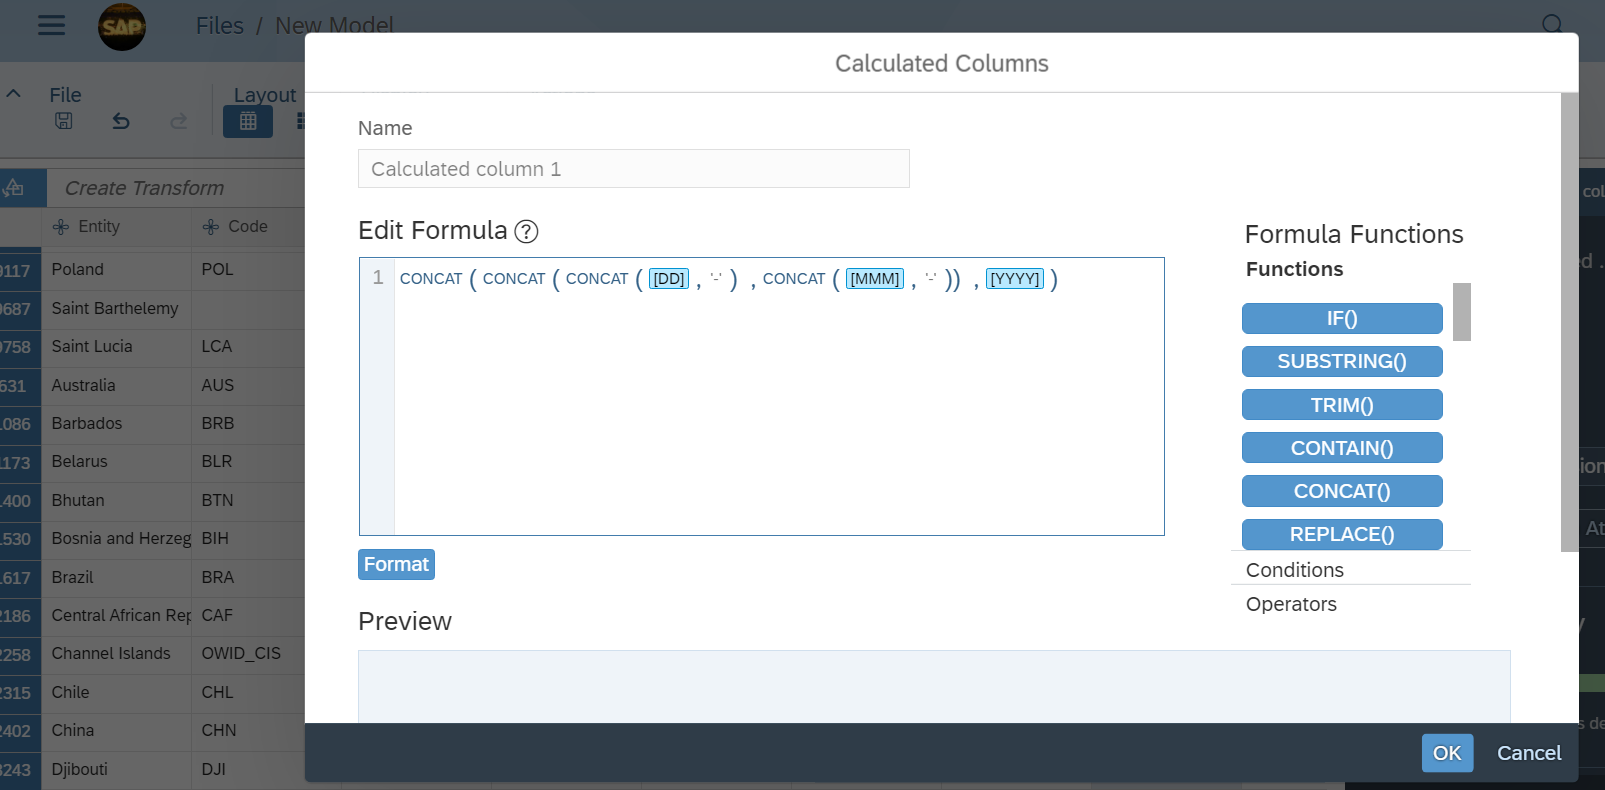
Task: Confirm the dialog with OK
Action: tap(1447, 753)
